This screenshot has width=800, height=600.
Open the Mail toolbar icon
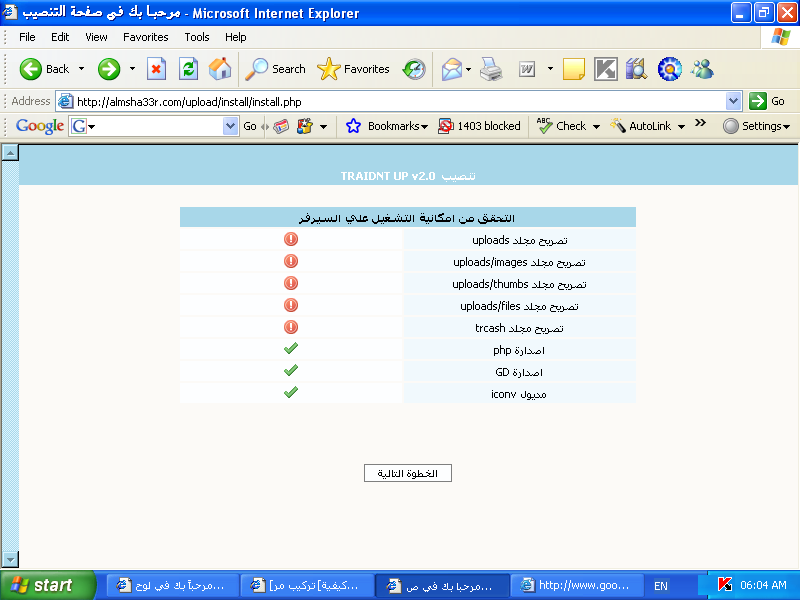(x=452, y=69)
